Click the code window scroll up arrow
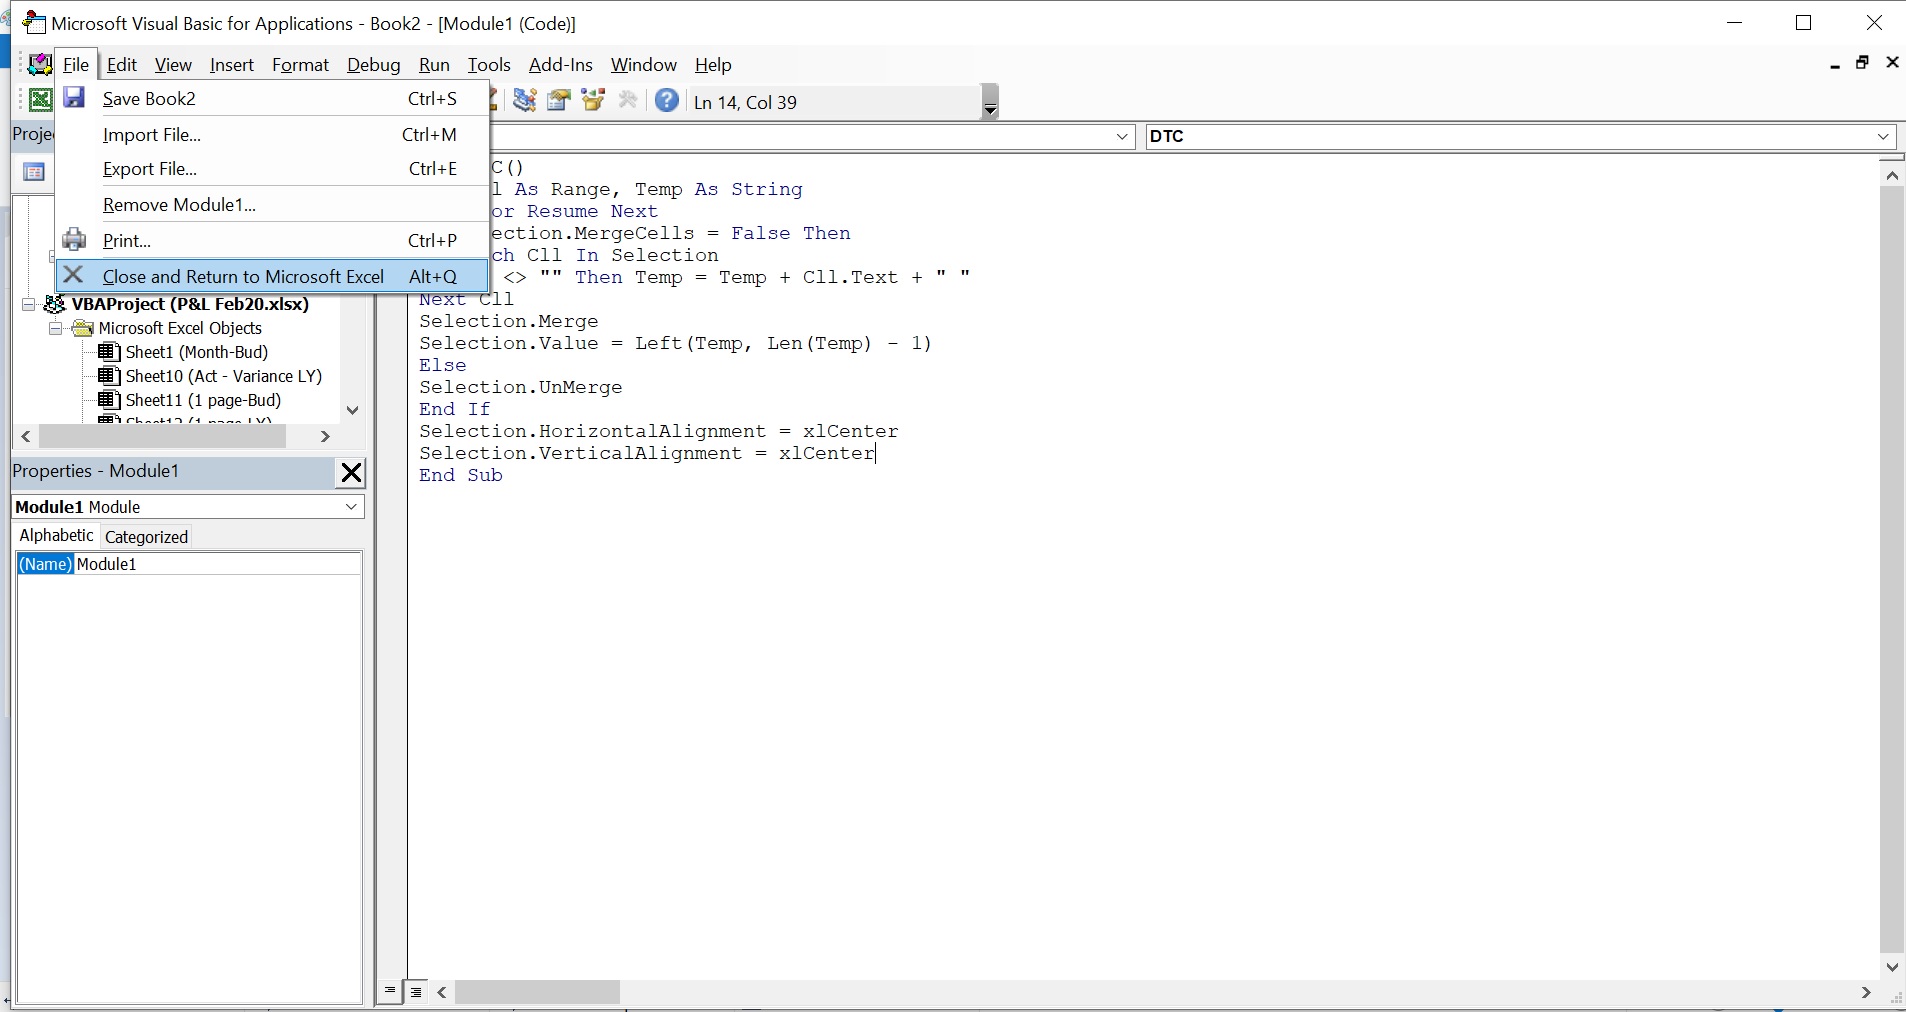The height and width of the screenshot is (1012, 1906). tap(1892, 175)
